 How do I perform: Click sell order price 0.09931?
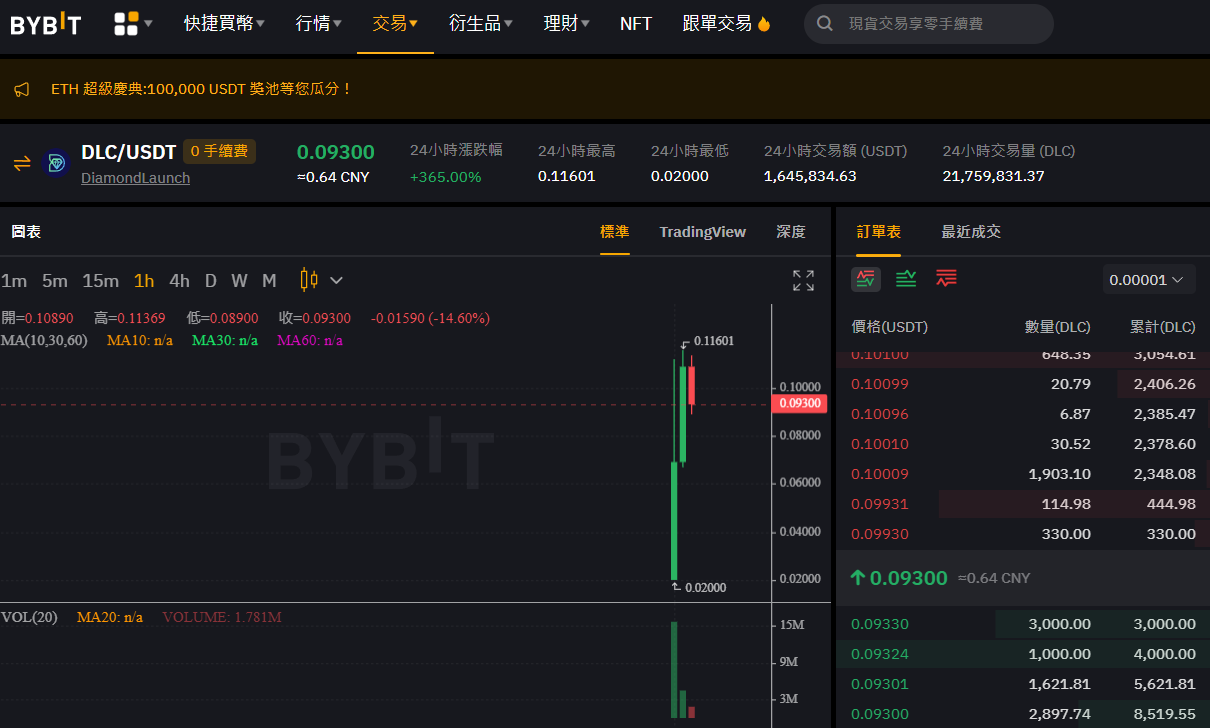click(x=880, y=504)
